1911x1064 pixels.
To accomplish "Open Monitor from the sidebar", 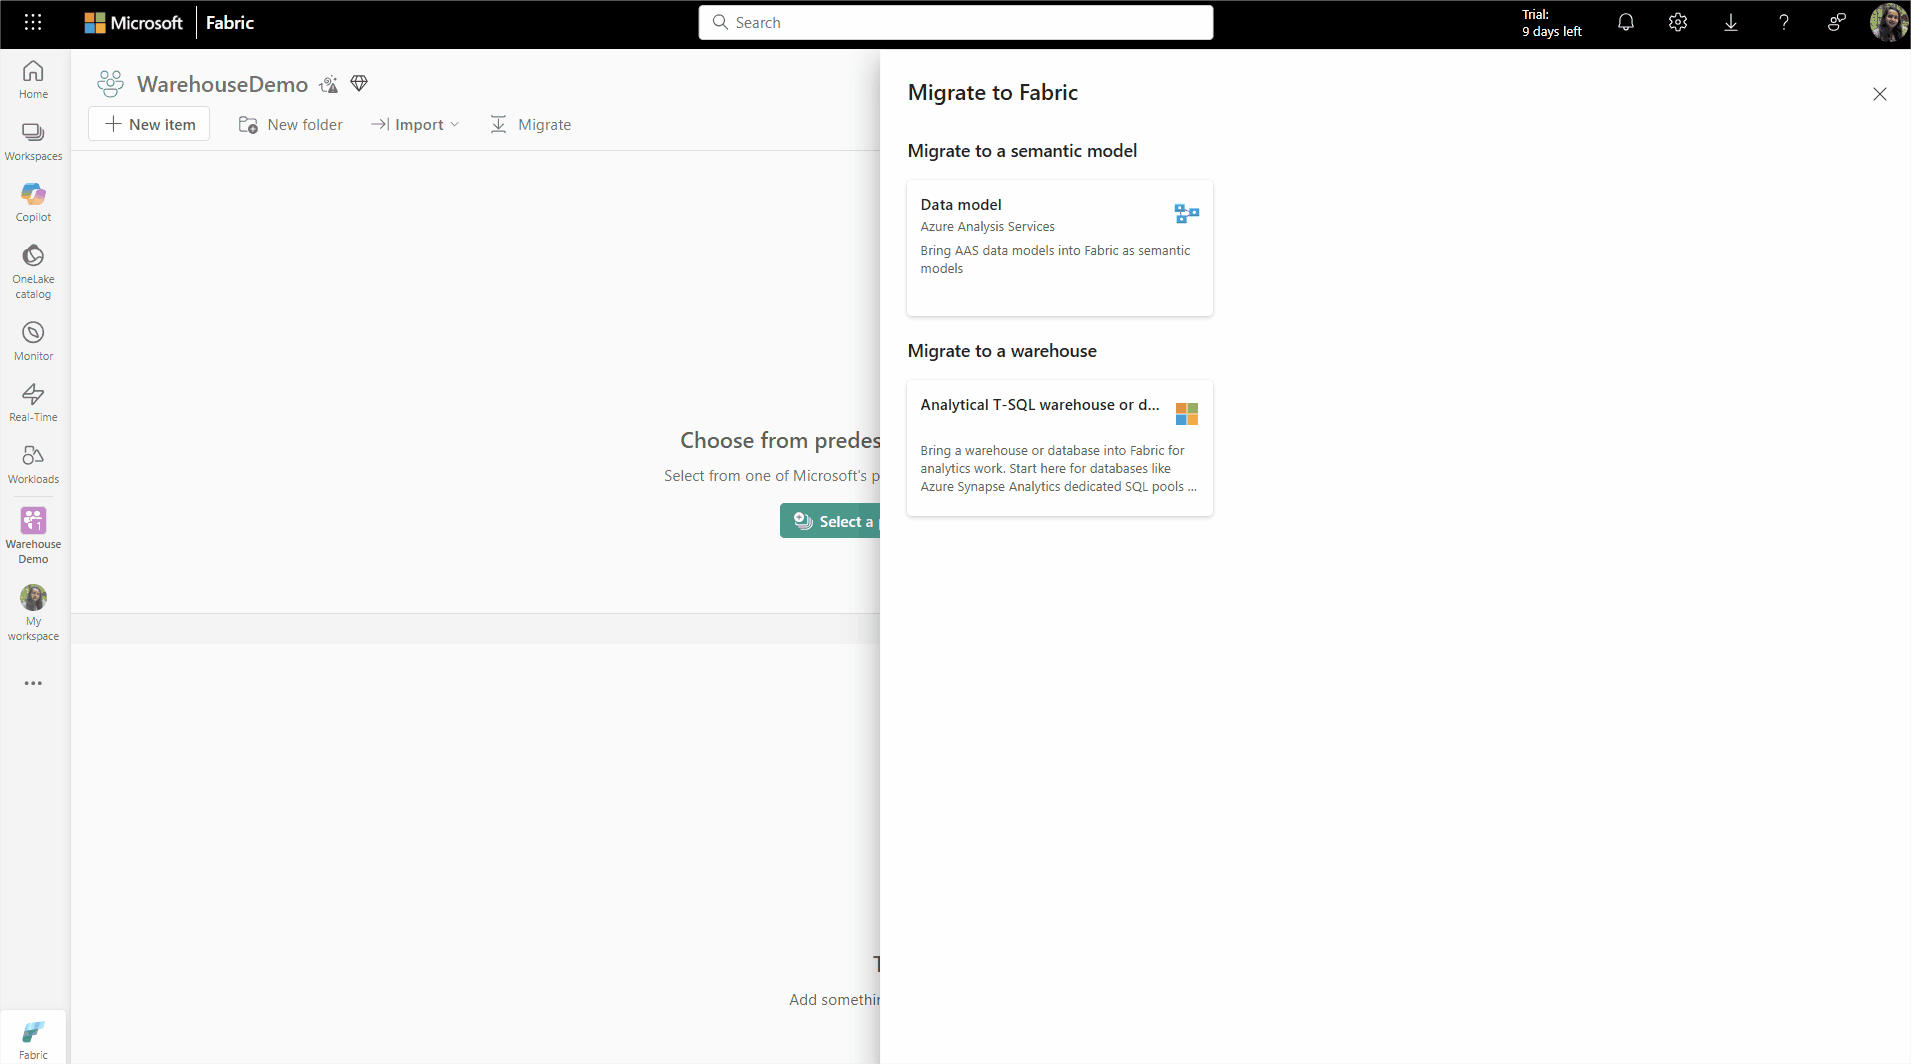I will (x=33, y=340).
